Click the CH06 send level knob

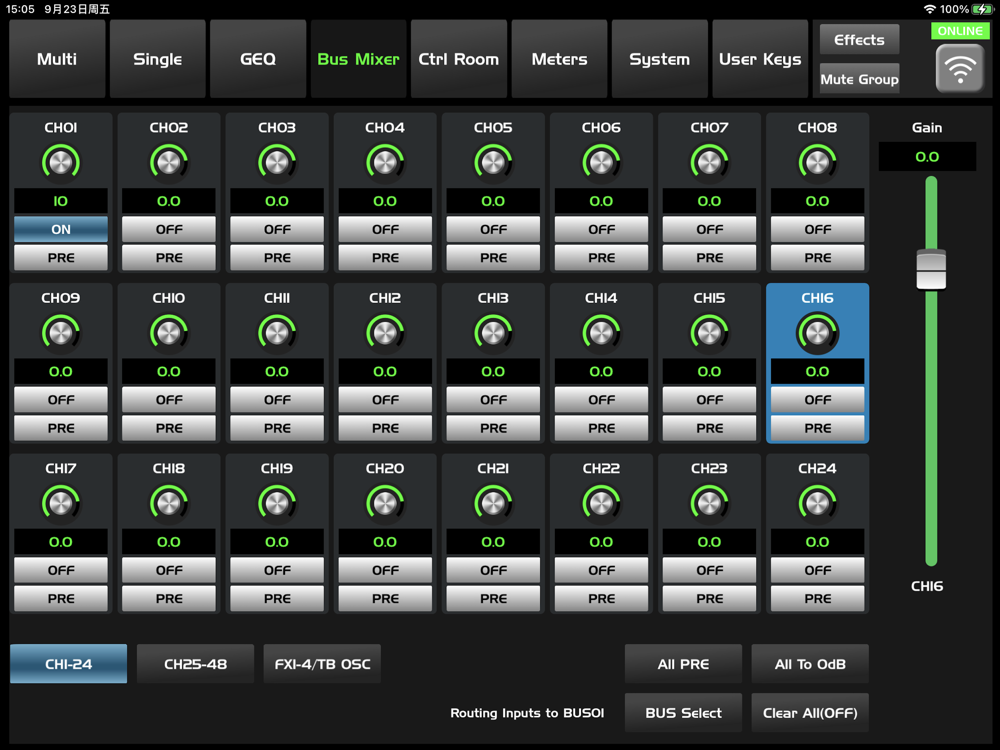[x=601, y=163]
